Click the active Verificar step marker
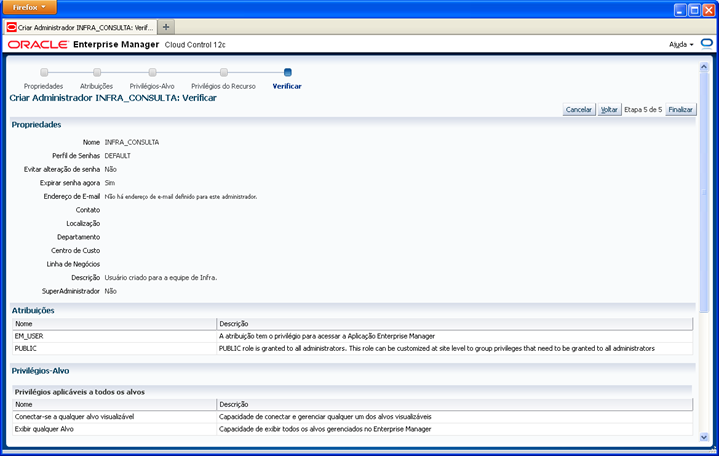The height and width of the screenshot is (456, 719). click(x=288, y=72)
